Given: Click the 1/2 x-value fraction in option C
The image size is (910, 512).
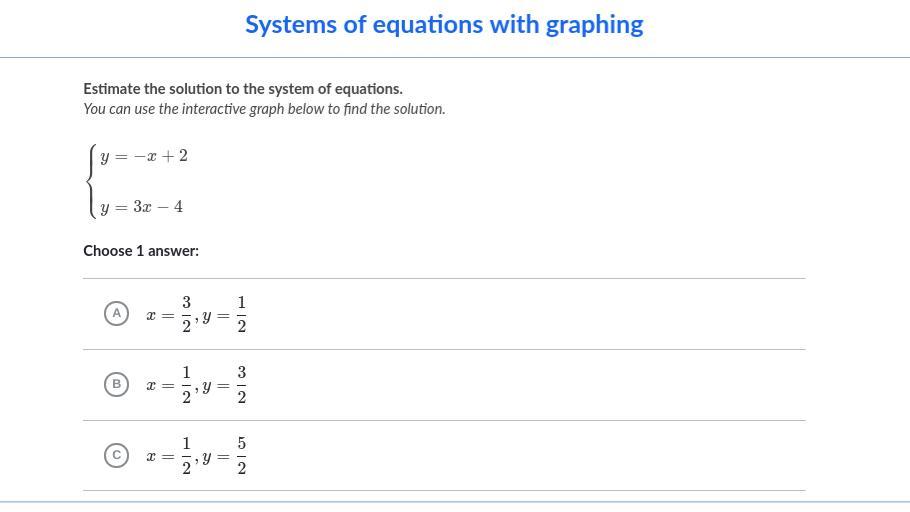Looking at the screenshot, I should pyautogui.click(x=186, y=456).
